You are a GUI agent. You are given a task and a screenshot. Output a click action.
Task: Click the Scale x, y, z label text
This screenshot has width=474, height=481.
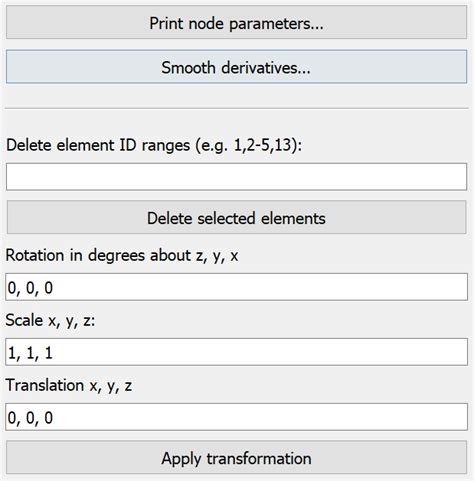click(50, 320)
